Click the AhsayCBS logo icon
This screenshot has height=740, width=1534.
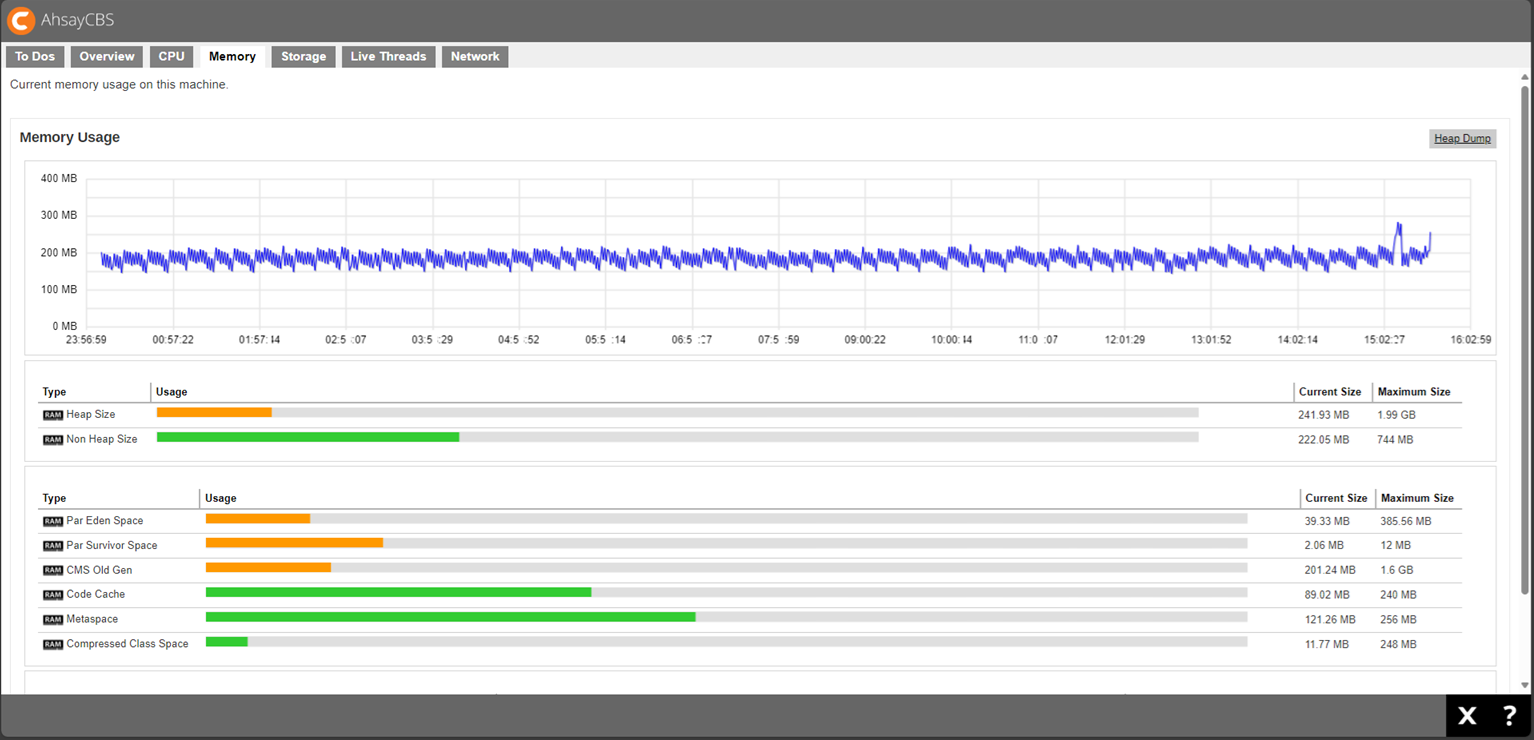(x=21, y=20)
